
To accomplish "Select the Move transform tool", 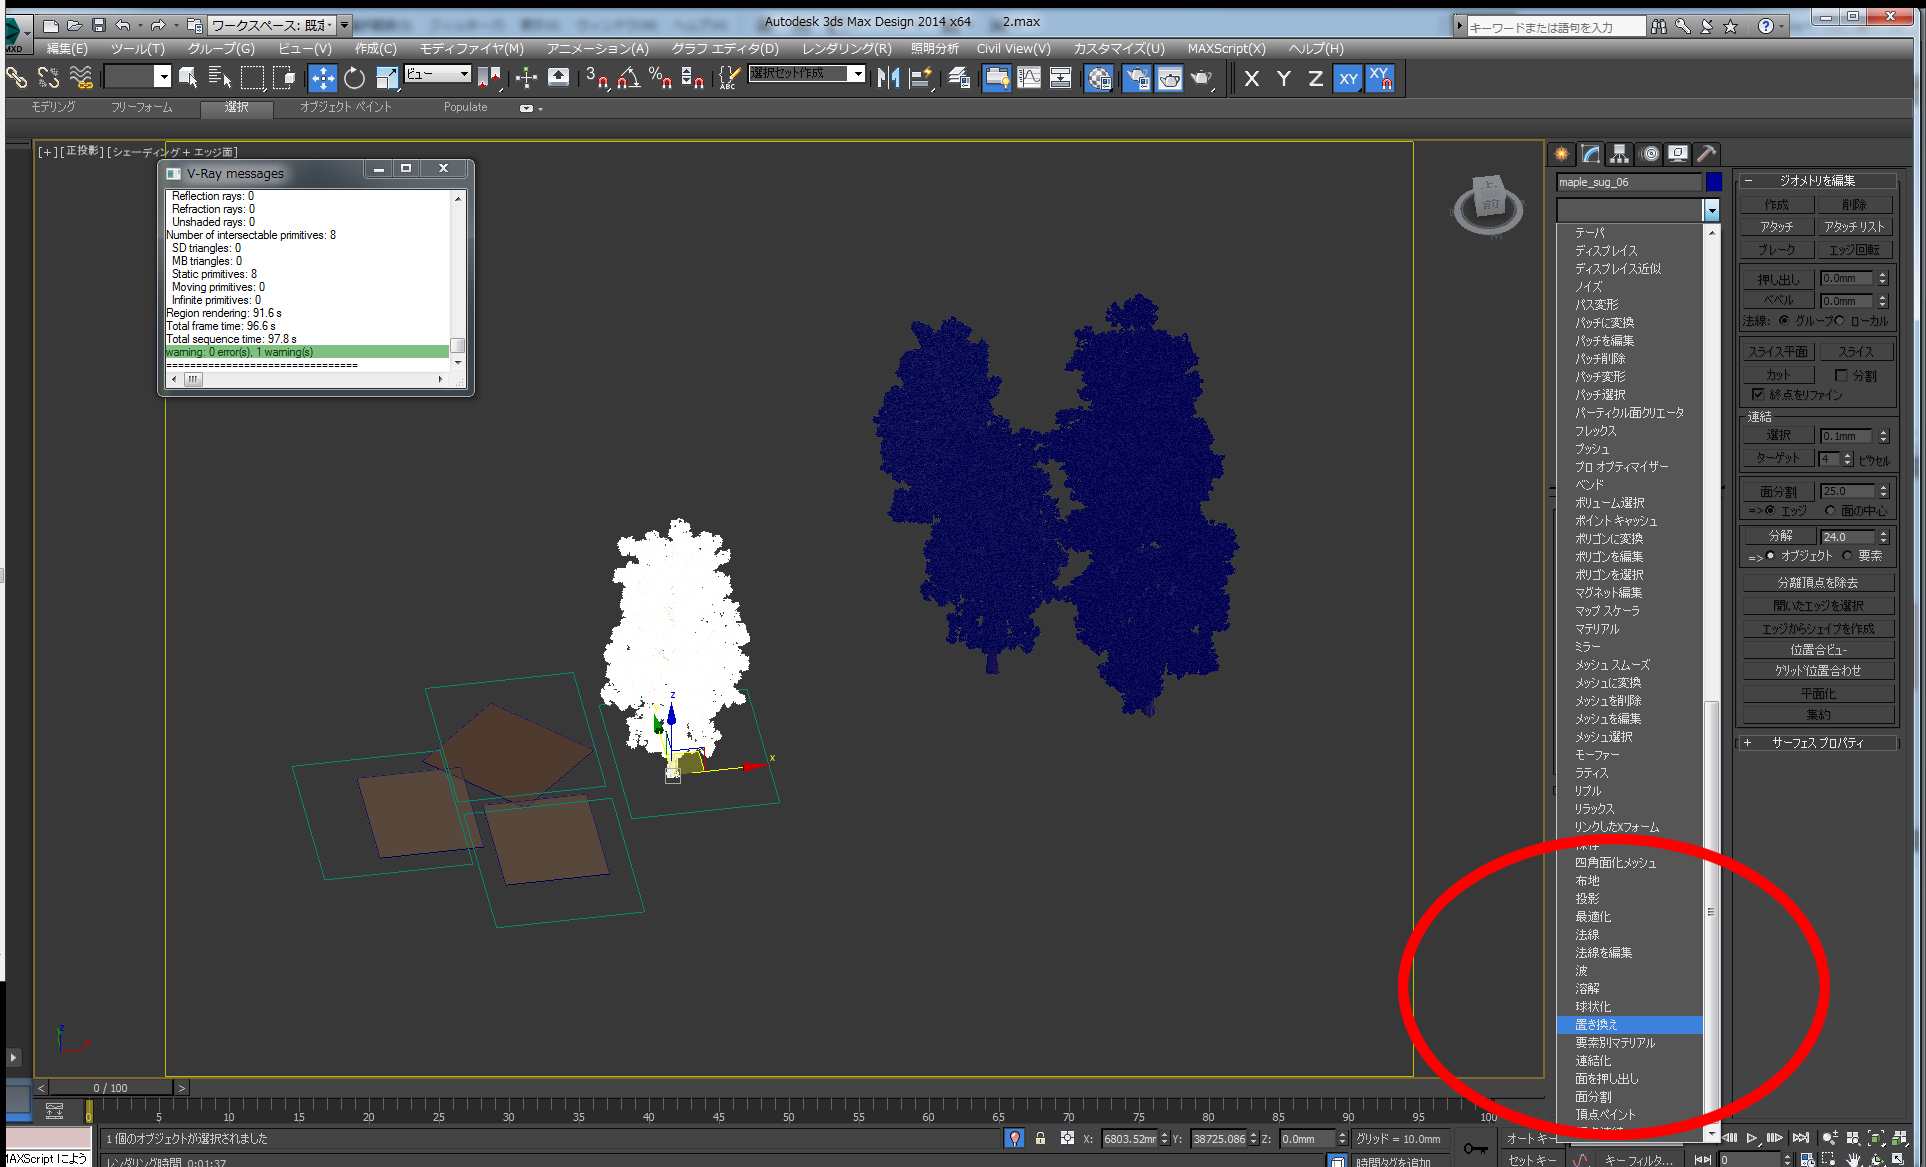I will coord(322,78).
